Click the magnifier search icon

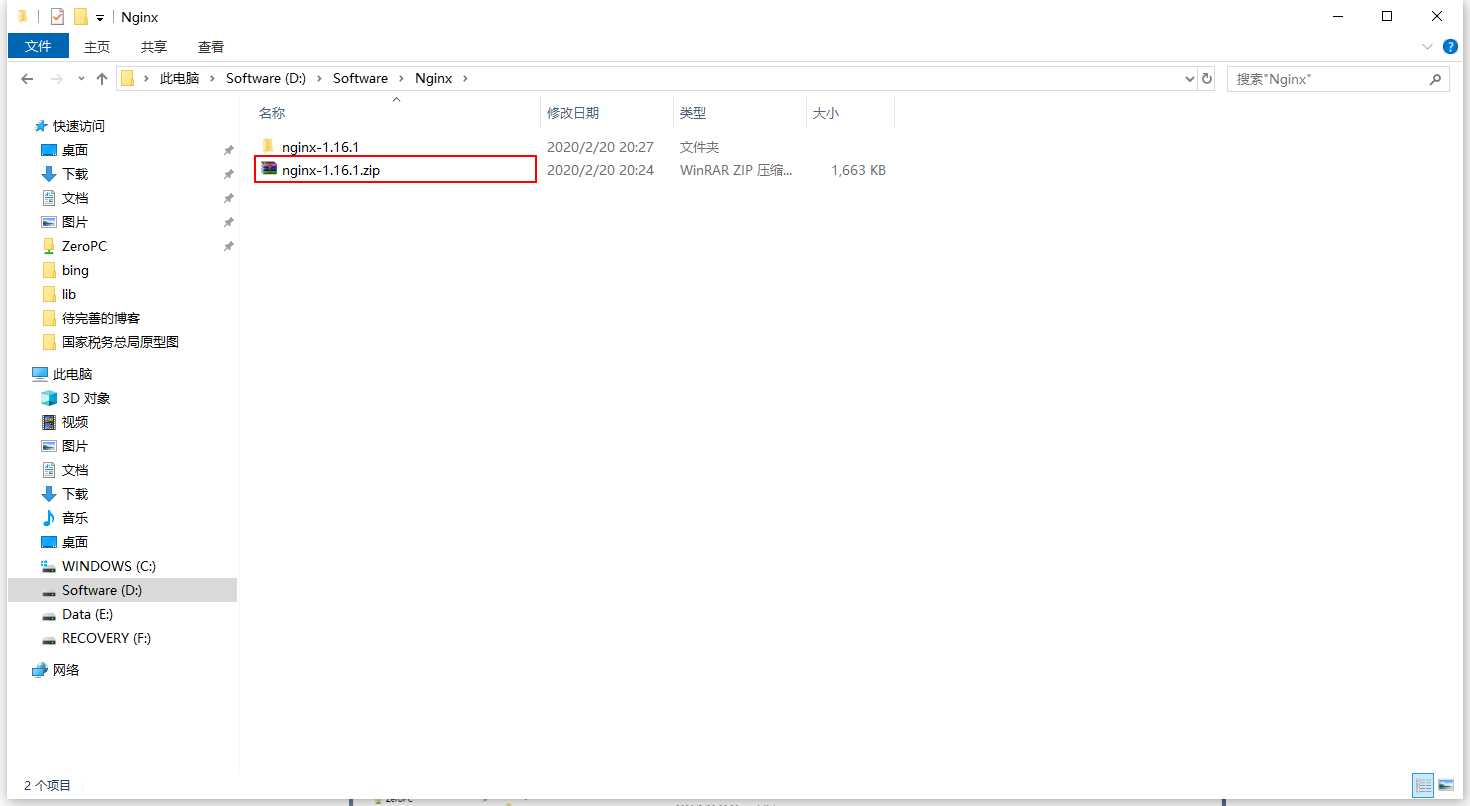1435,78
